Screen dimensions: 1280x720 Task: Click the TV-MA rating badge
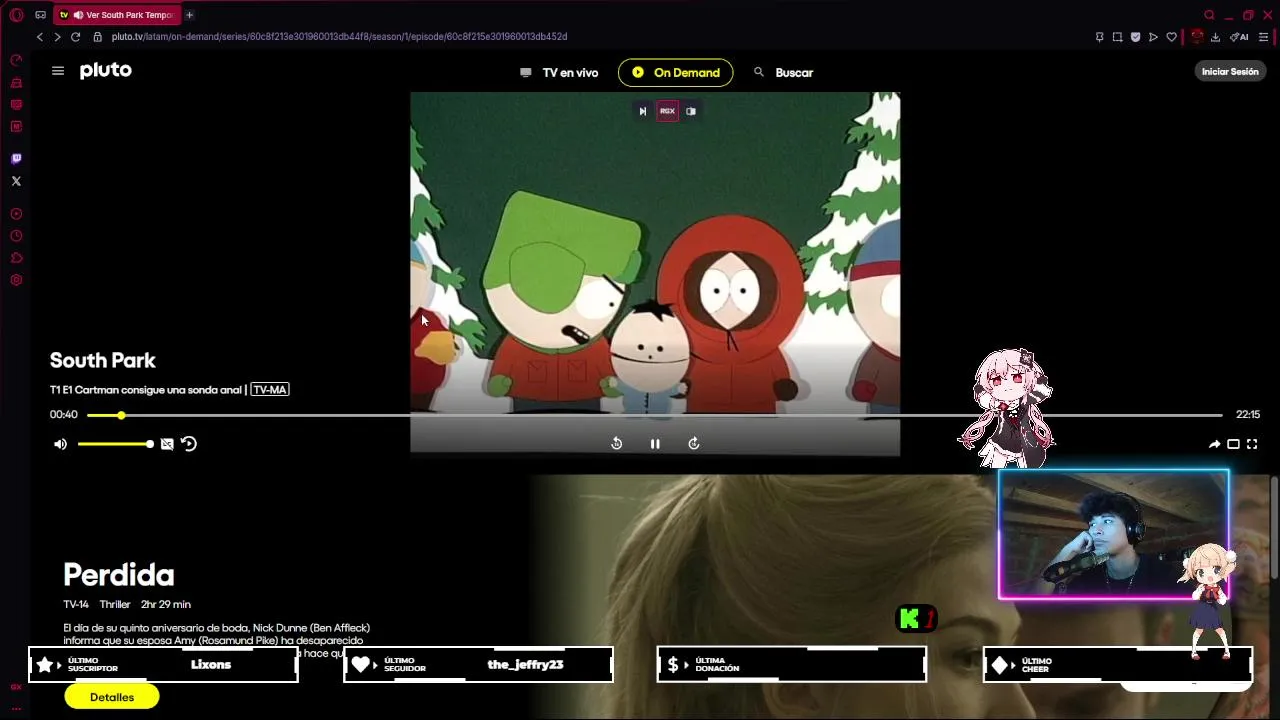(x=270, y=389)
